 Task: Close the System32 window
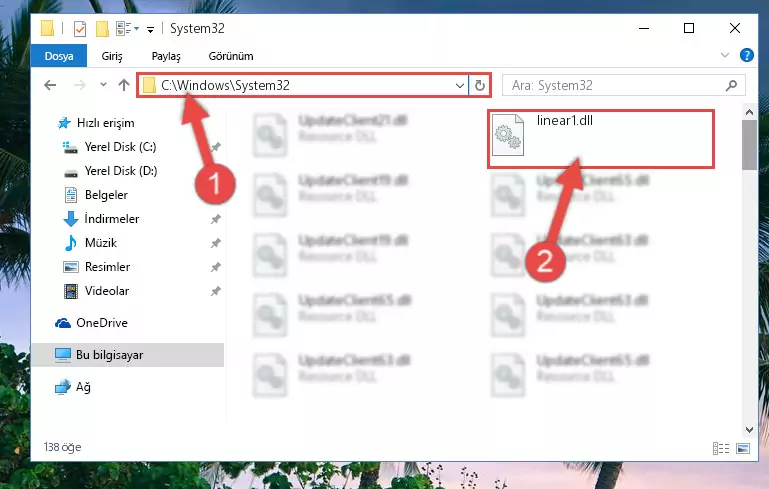pos(735,28)
